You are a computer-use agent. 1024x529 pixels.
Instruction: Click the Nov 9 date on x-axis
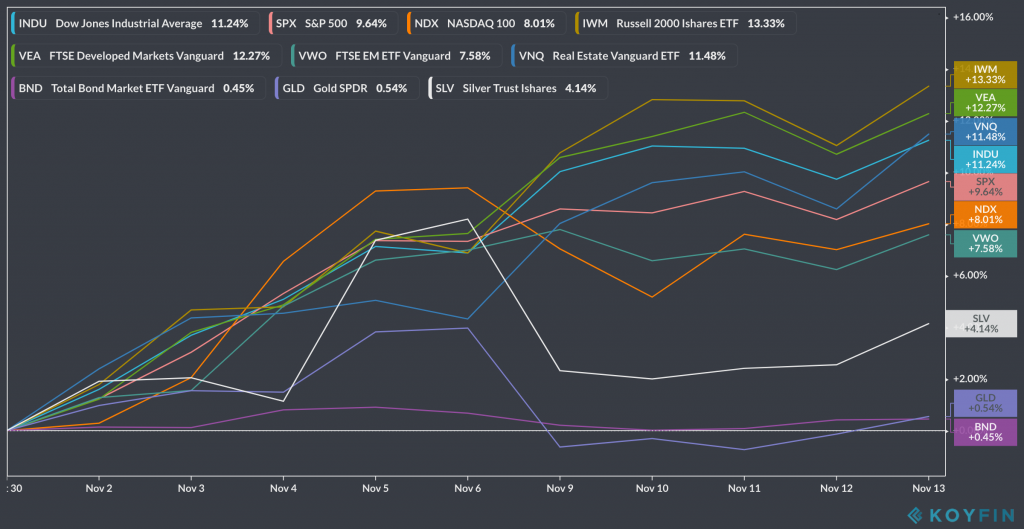tap(559, 488)
